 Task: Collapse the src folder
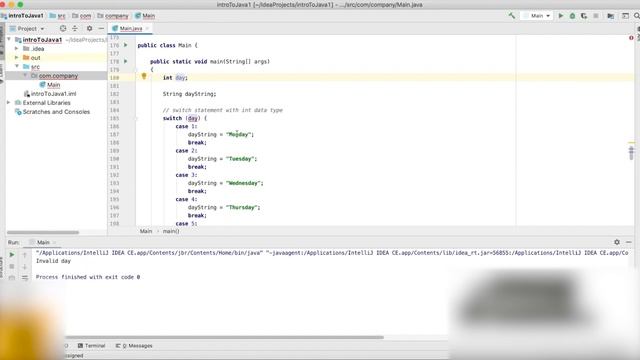[17, 67]
